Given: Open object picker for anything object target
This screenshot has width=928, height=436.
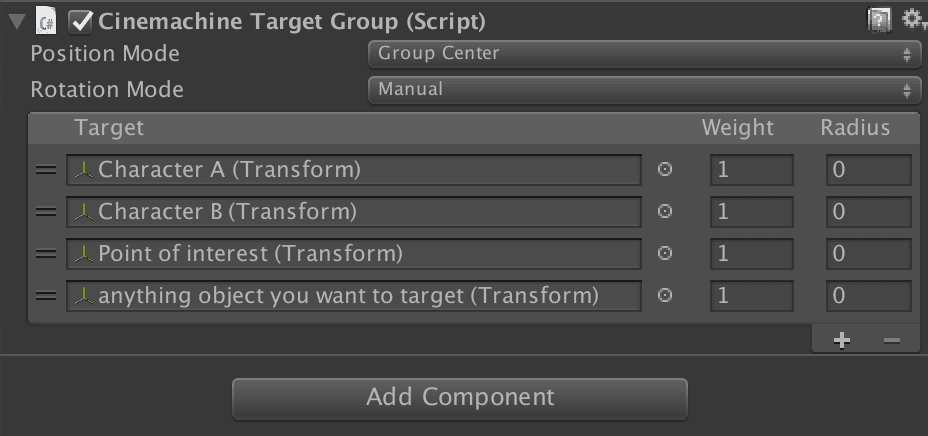Looking at the screenshot, I should coord(665,295).
